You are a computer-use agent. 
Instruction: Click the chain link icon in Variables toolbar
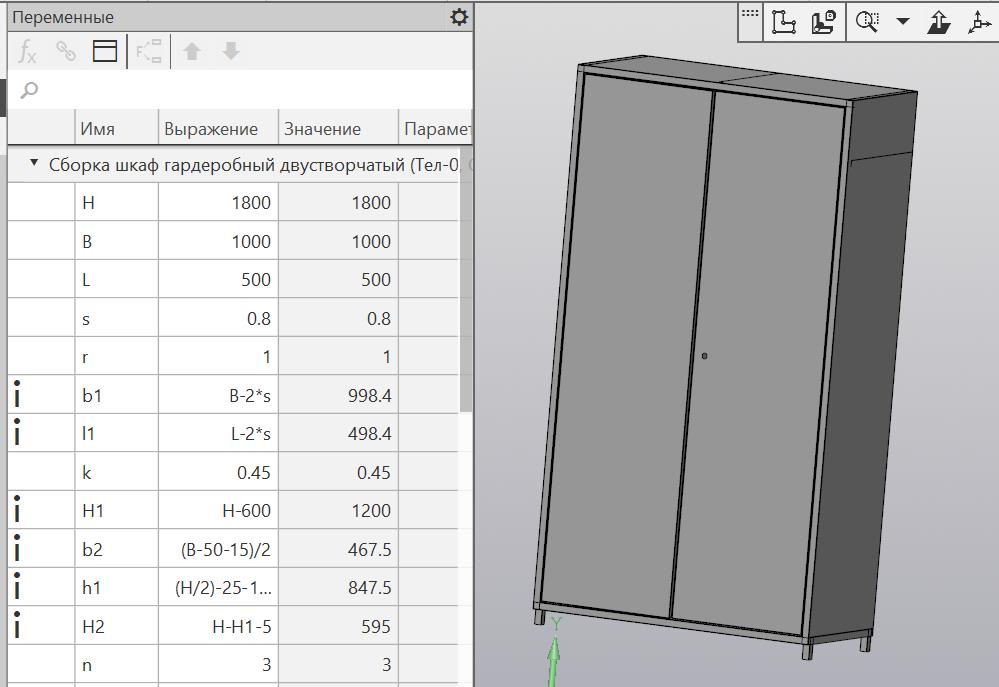[66, 51]
